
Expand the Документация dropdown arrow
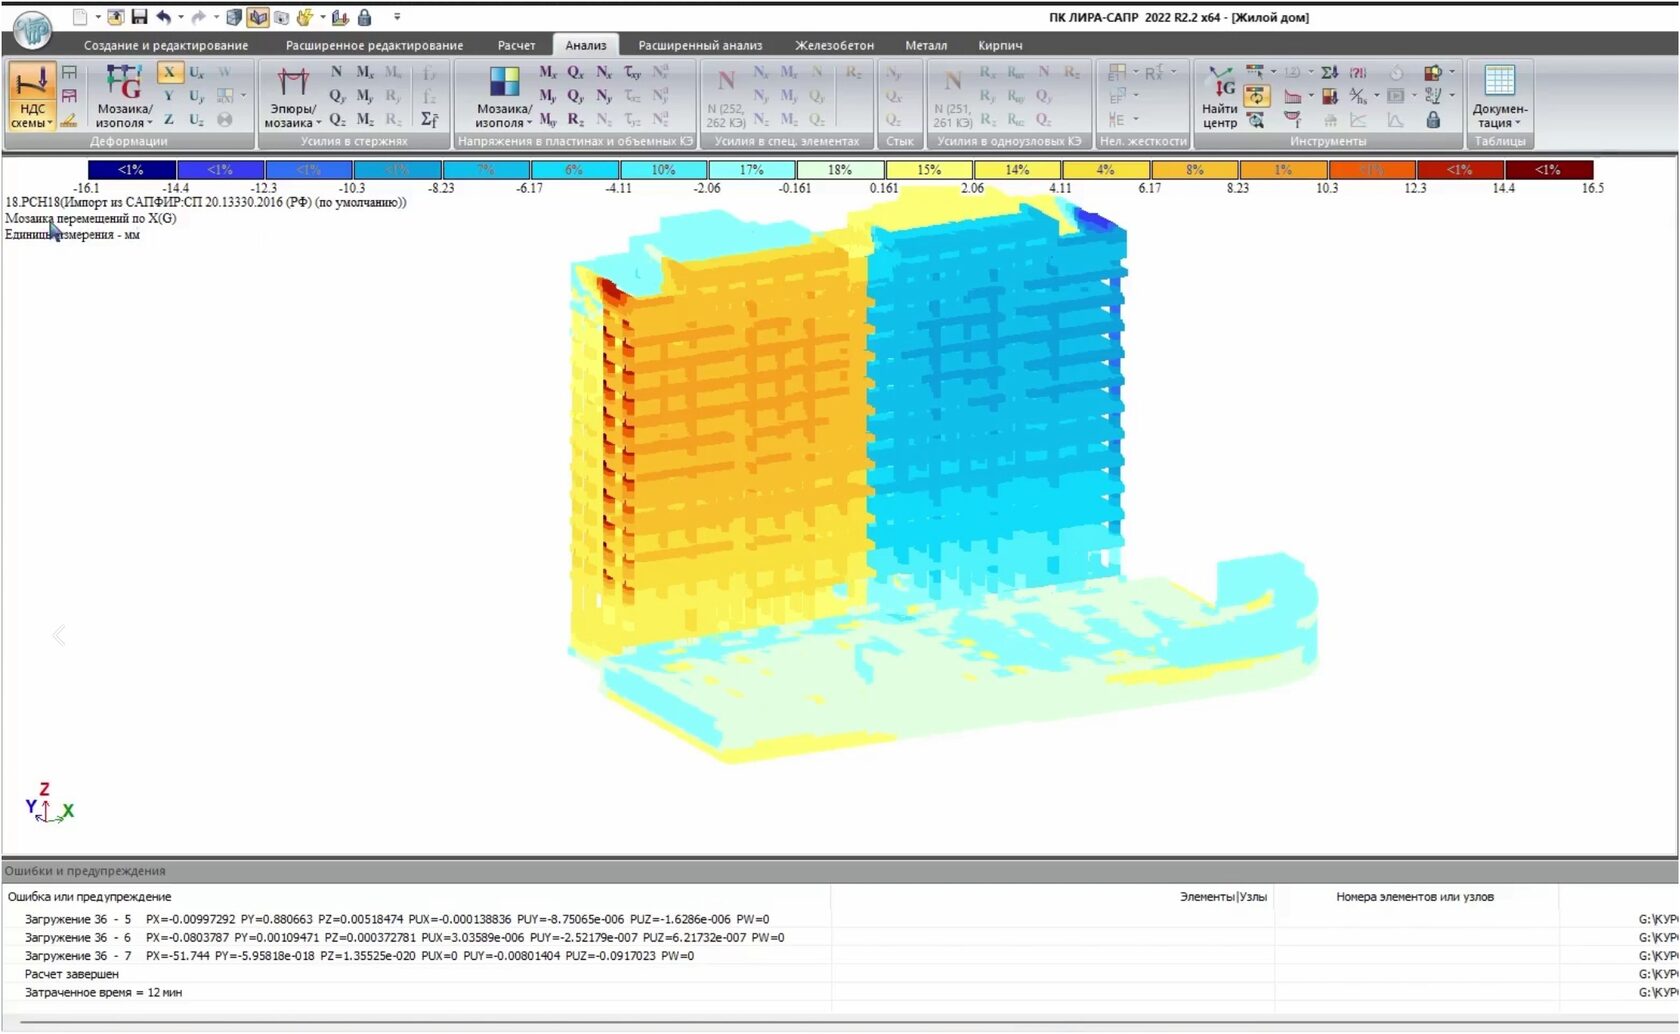(x=1518, y=123)
